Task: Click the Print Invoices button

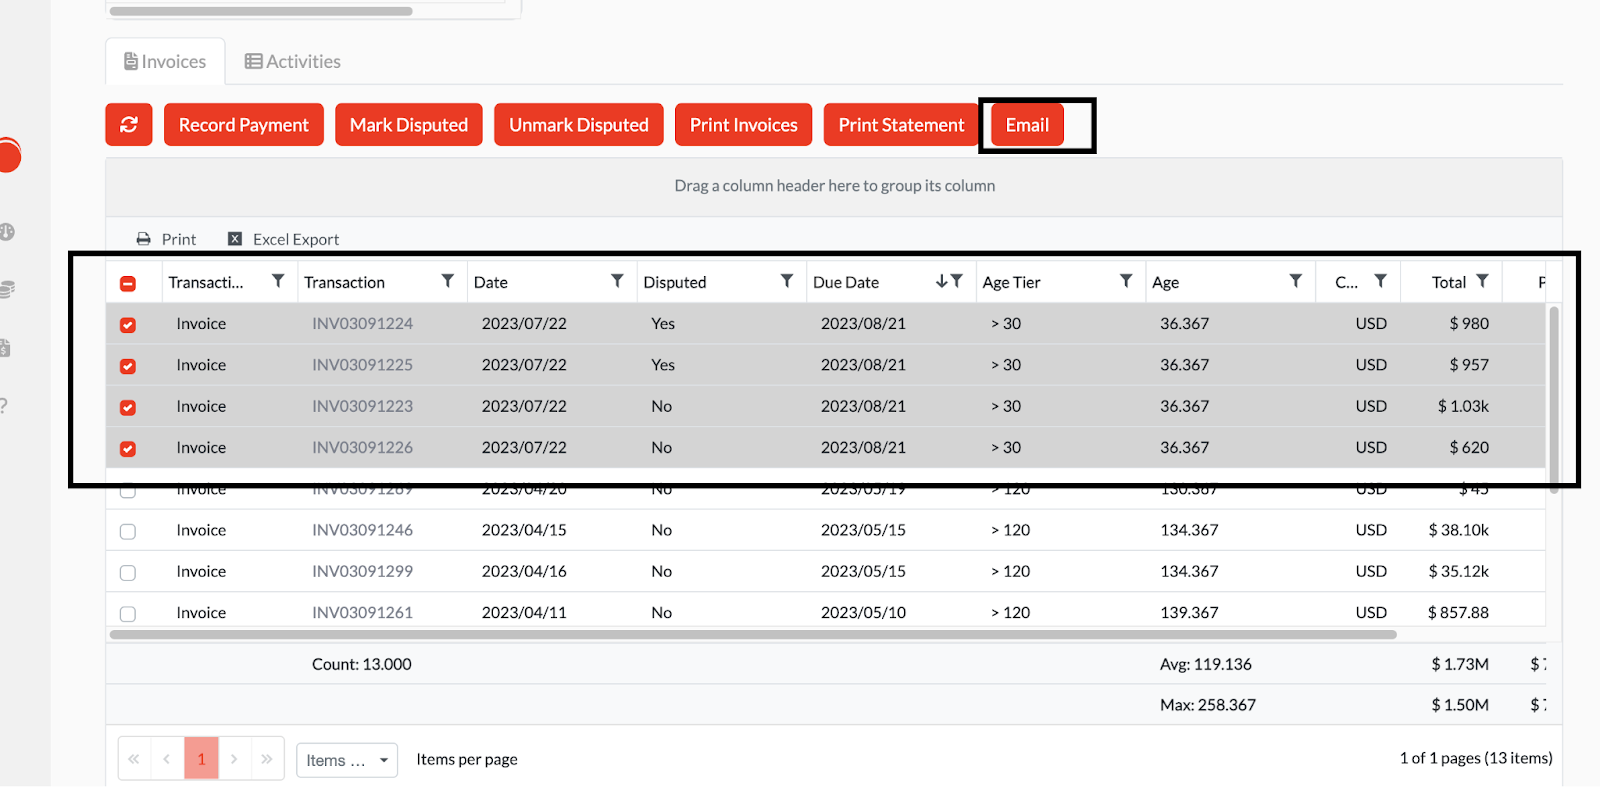Action: pos(744,125)
